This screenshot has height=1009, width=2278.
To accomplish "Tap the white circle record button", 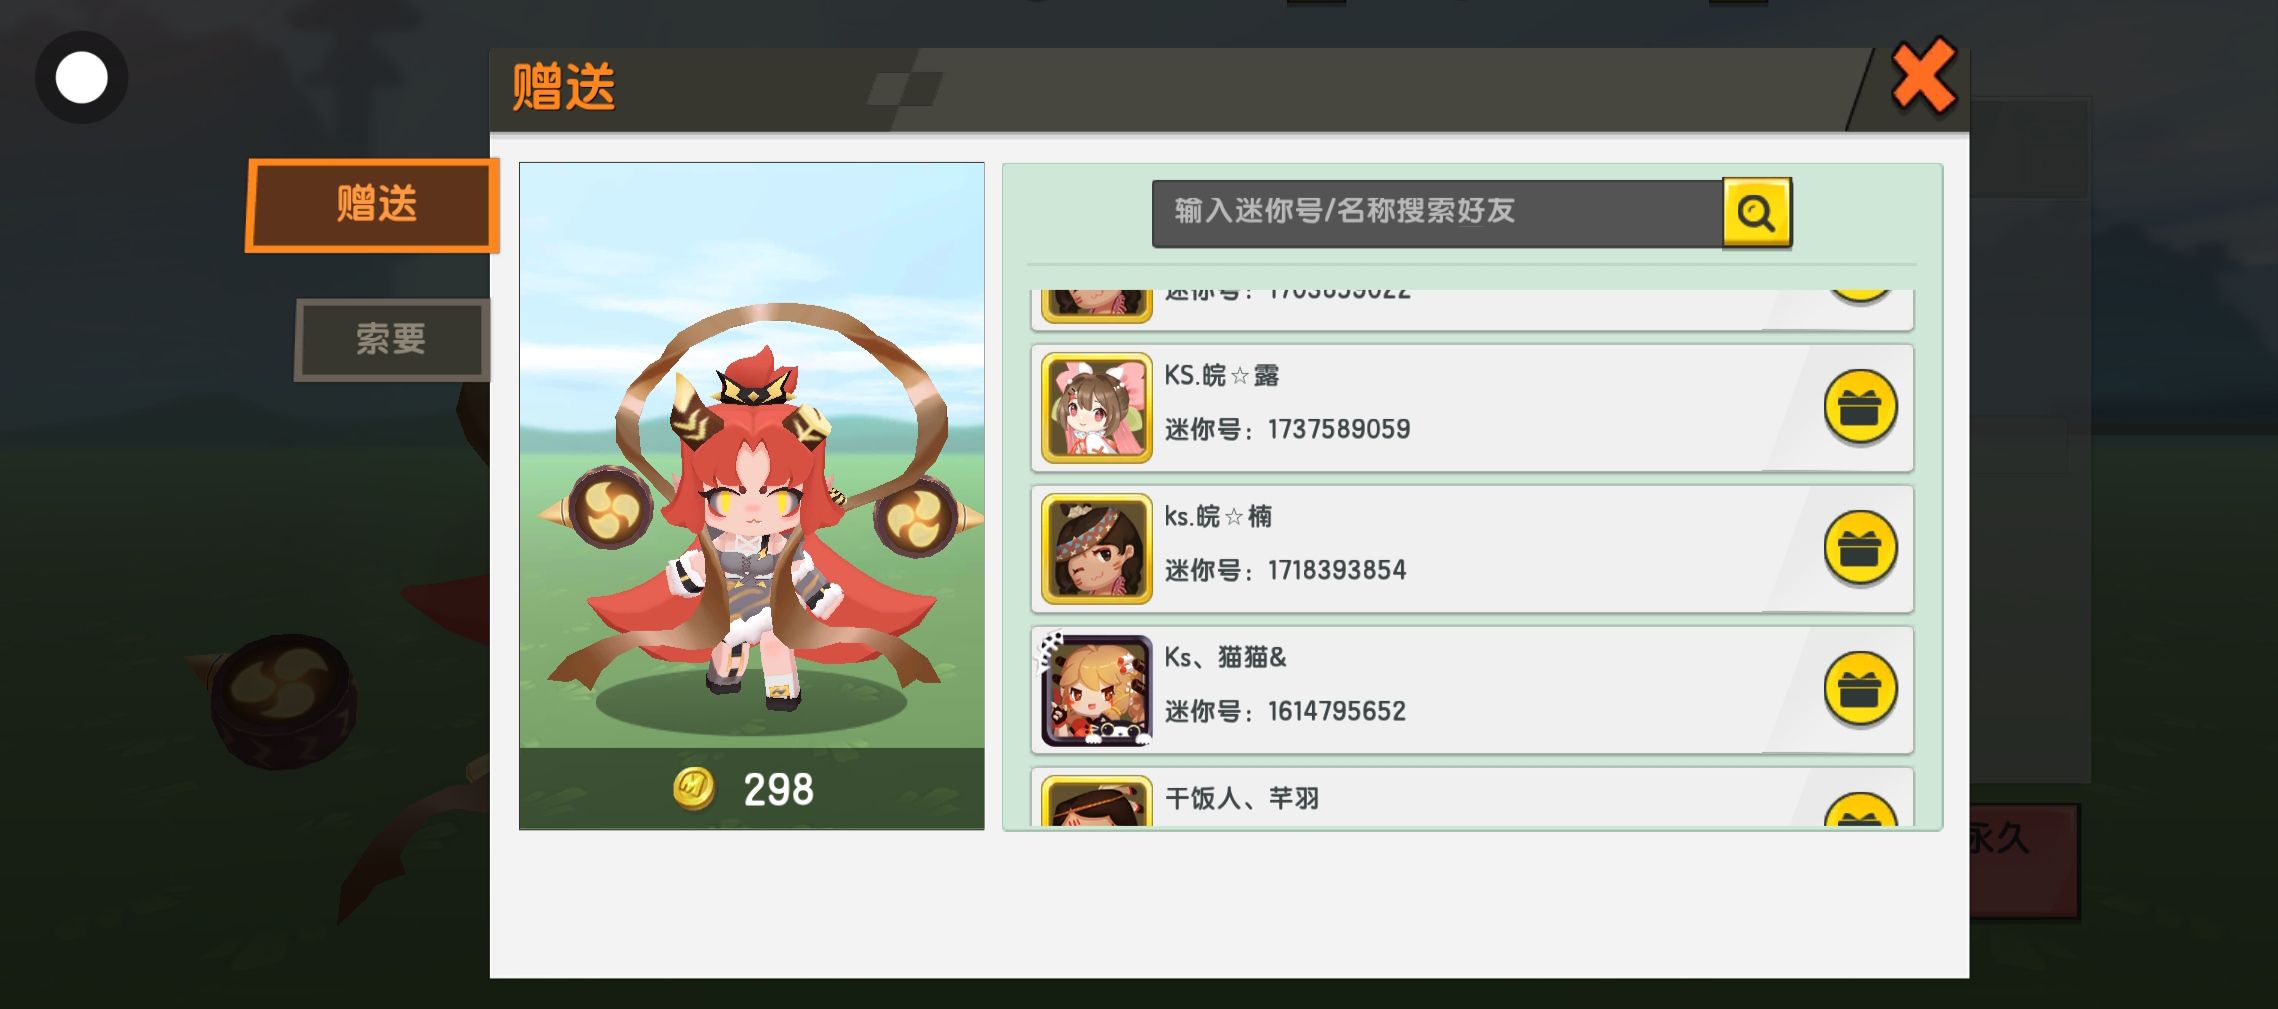I will tap(81, 78).
